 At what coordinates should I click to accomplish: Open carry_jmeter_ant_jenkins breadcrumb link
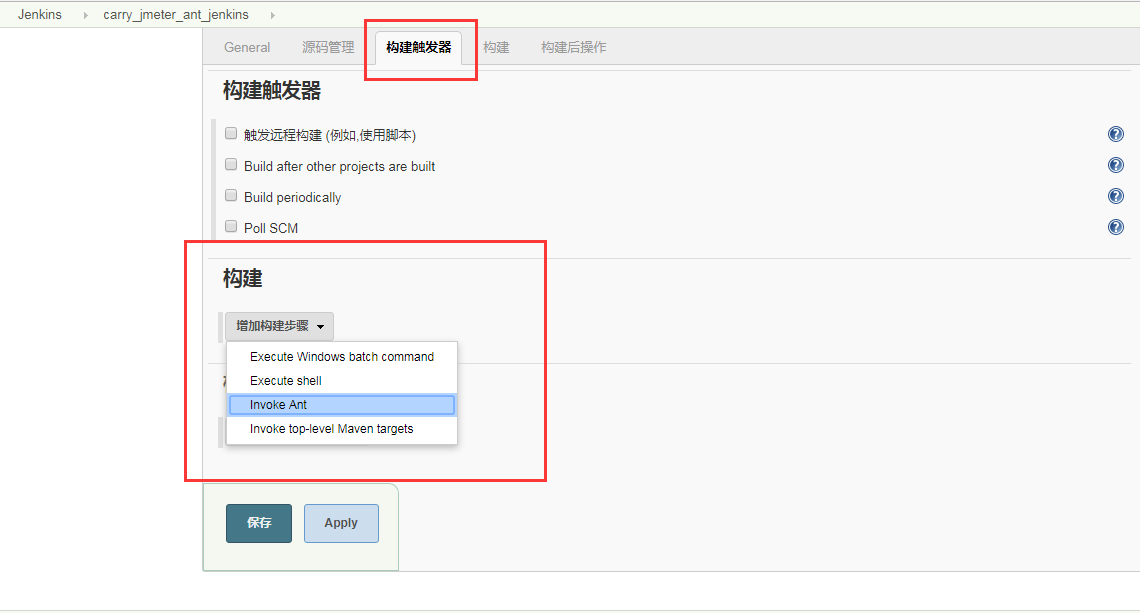tap(176, 15)
